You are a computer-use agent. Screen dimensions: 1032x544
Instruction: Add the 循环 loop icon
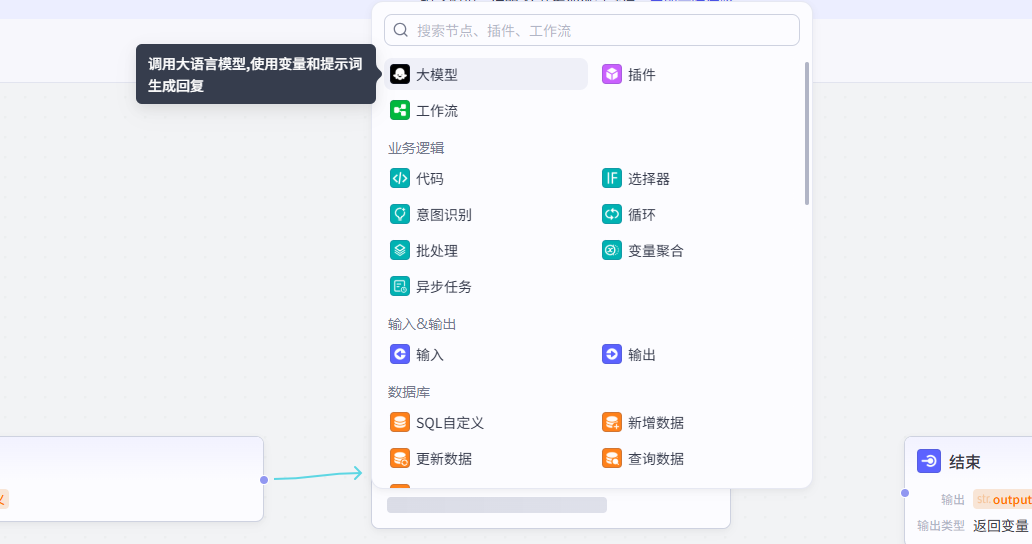click(x=611, y=214)
